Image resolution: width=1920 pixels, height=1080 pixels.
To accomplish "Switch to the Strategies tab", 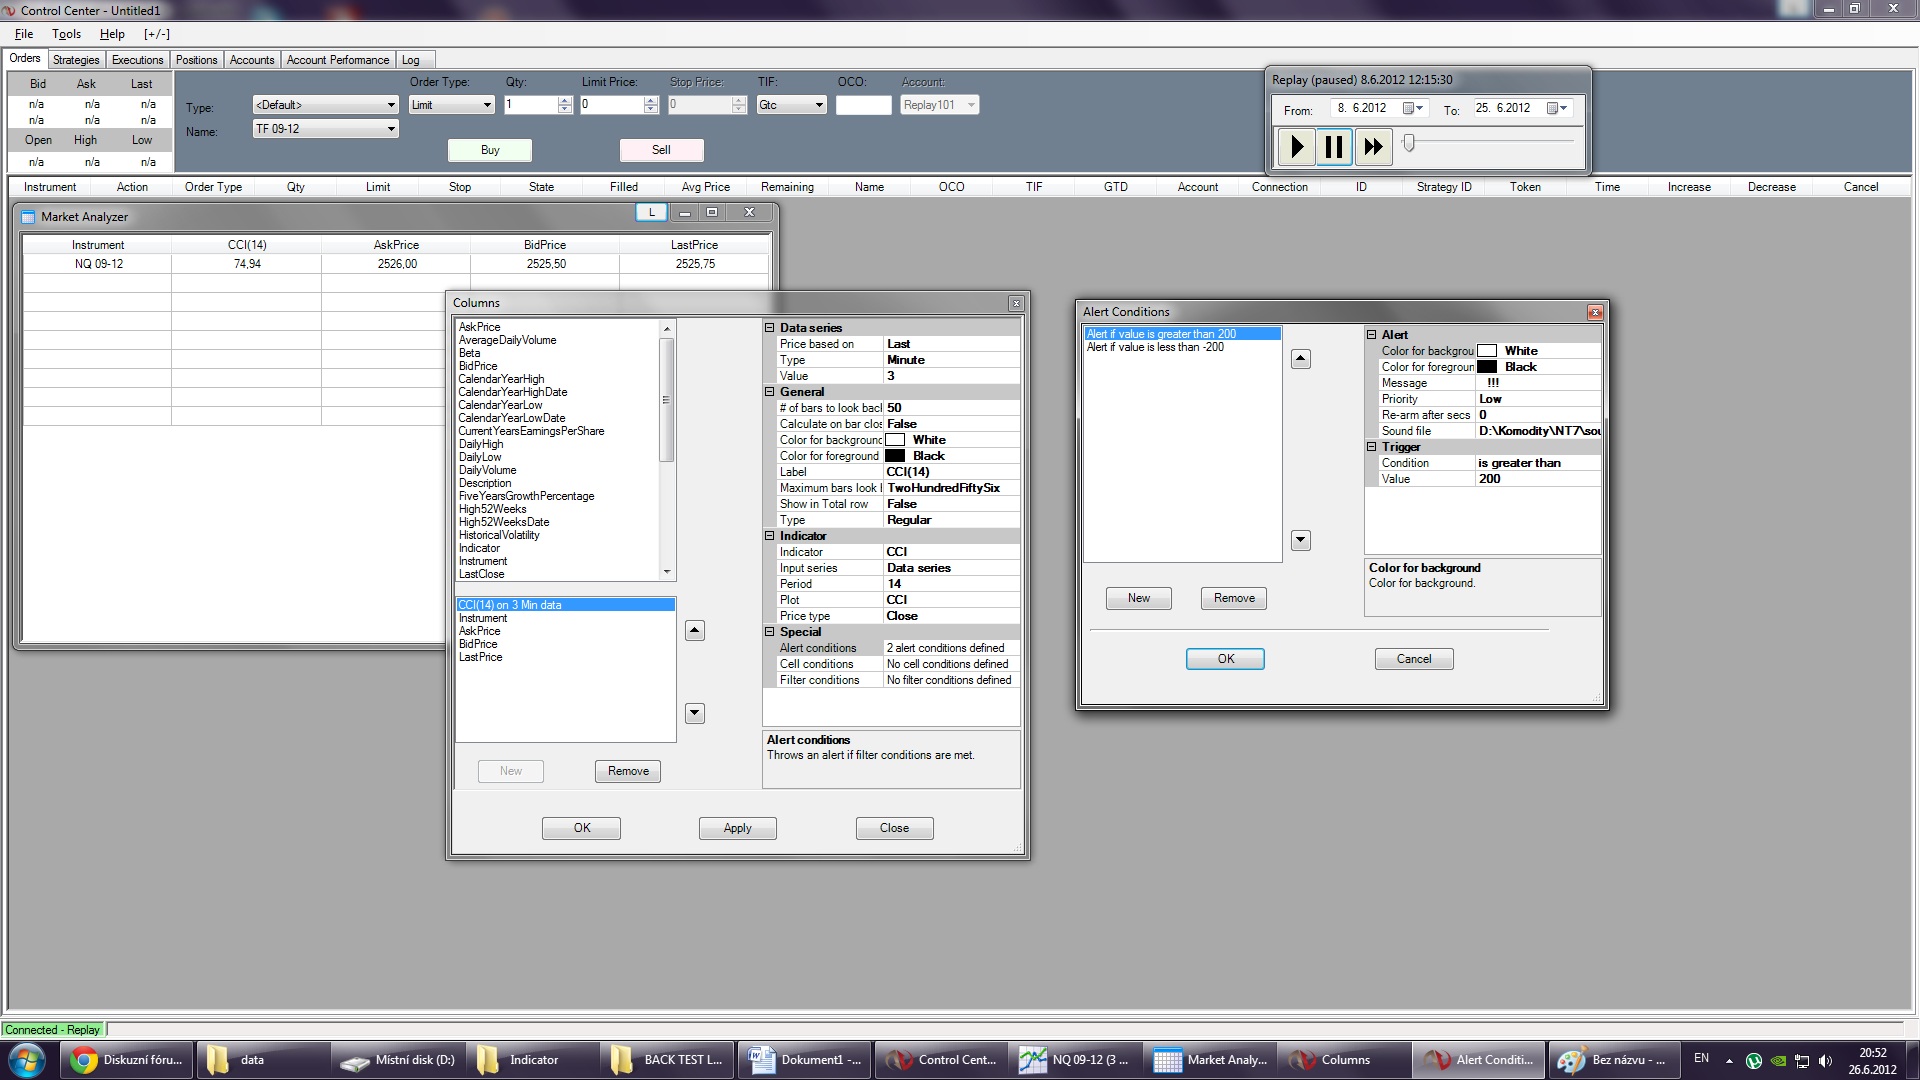I will (x=76, y=60).
